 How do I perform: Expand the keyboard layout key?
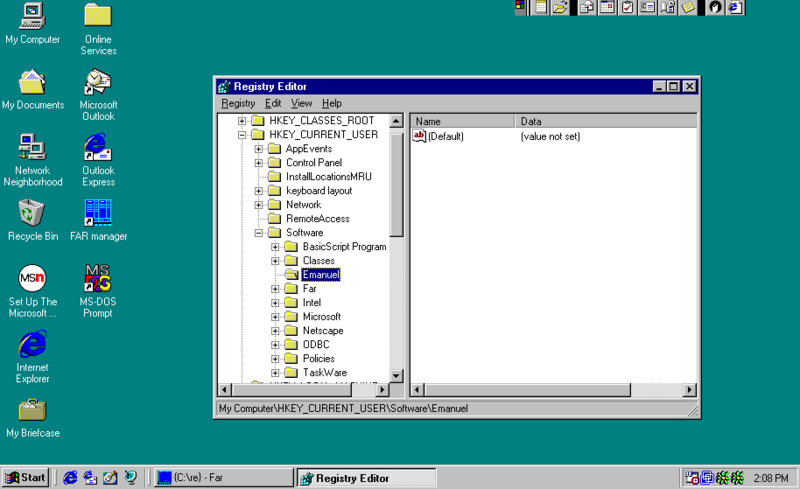click(259, 191)
